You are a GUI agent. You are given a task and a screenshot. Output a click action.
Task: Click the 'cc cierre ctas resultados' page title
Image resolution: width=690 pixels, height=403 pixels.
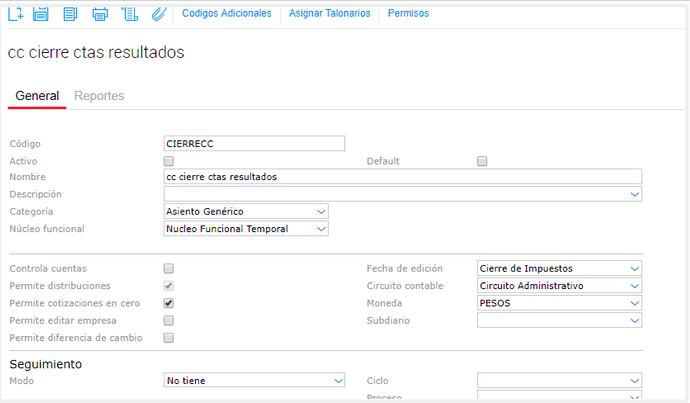[x=96, y=52]
